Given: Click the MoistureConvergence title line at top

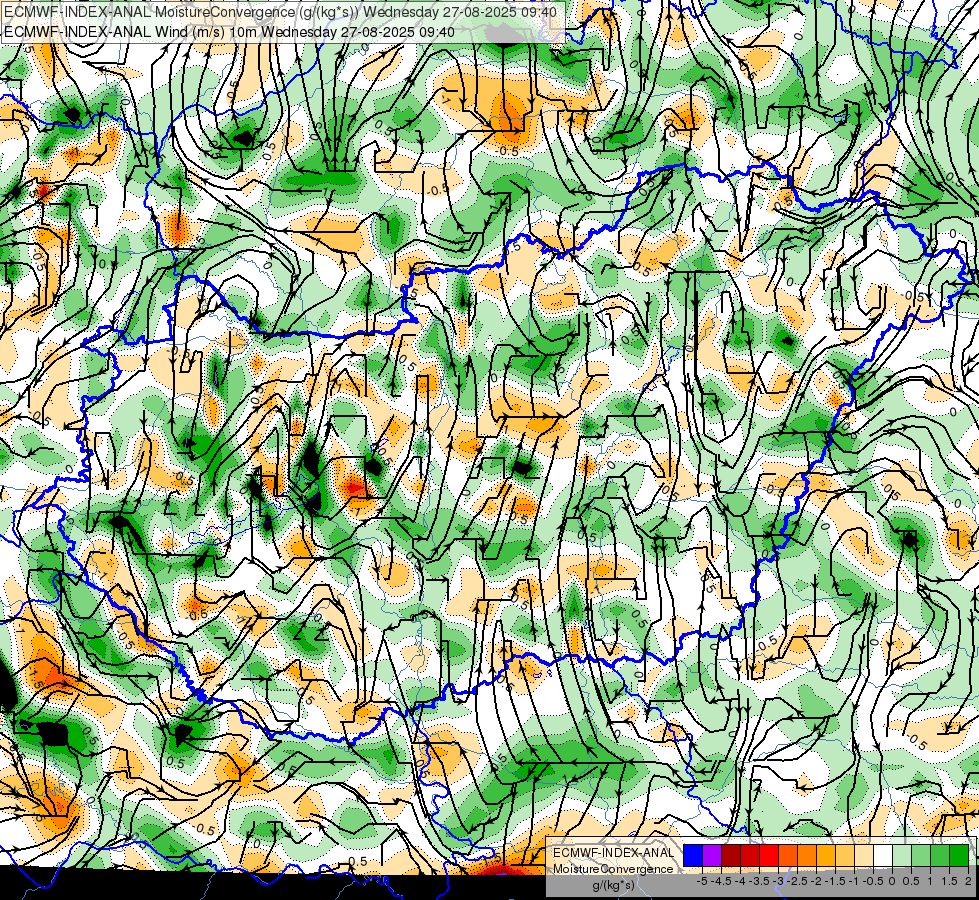Looking at the screenshot, I should pyautogui.click(x=280, y=11).
